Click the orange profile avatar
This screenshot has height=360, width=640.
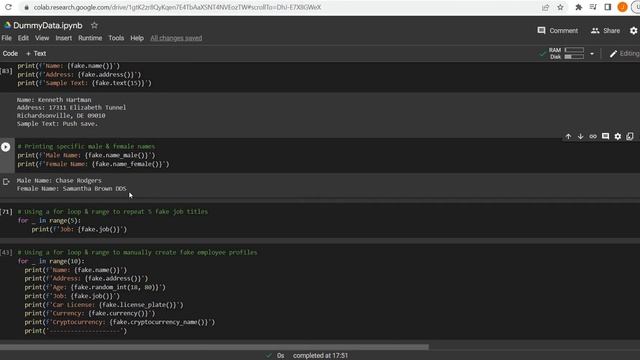(x=622, y=7)
